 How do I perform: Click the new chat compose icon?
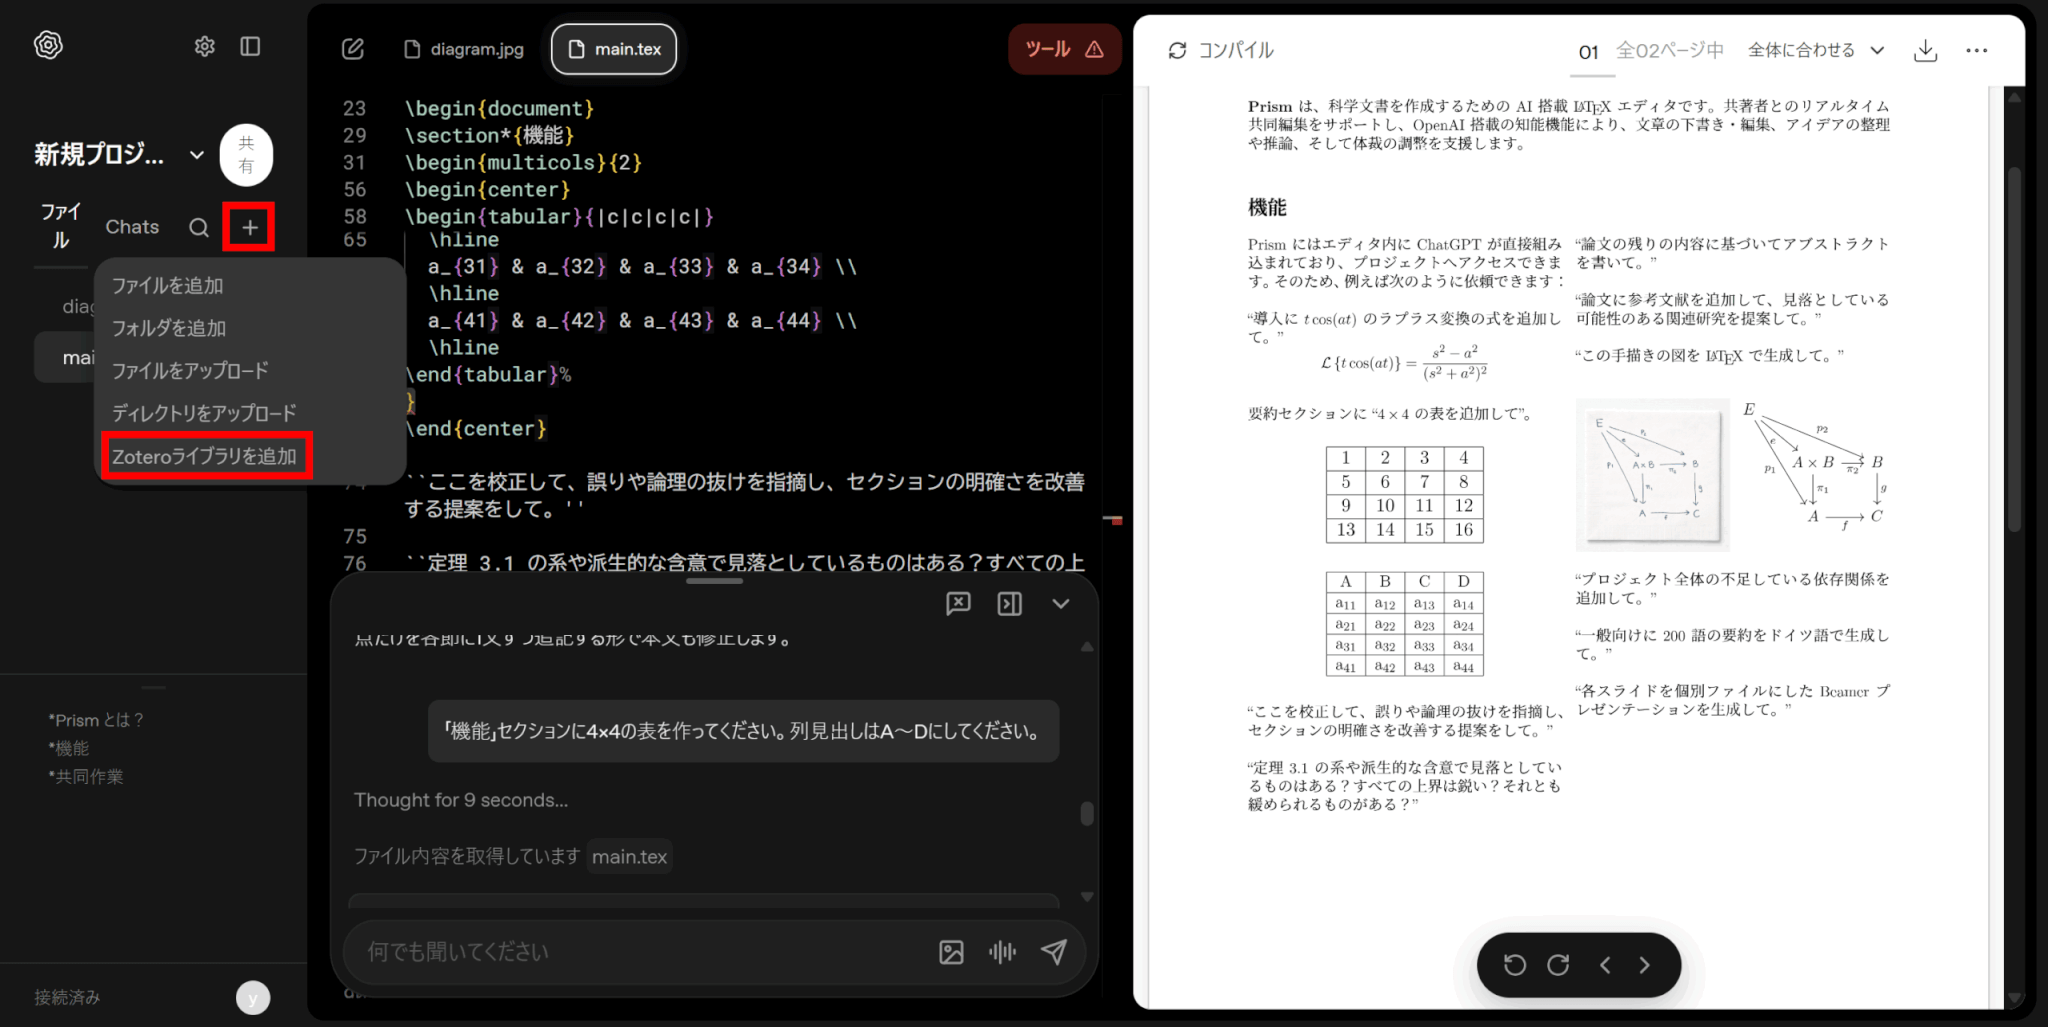tap(353, 49)
